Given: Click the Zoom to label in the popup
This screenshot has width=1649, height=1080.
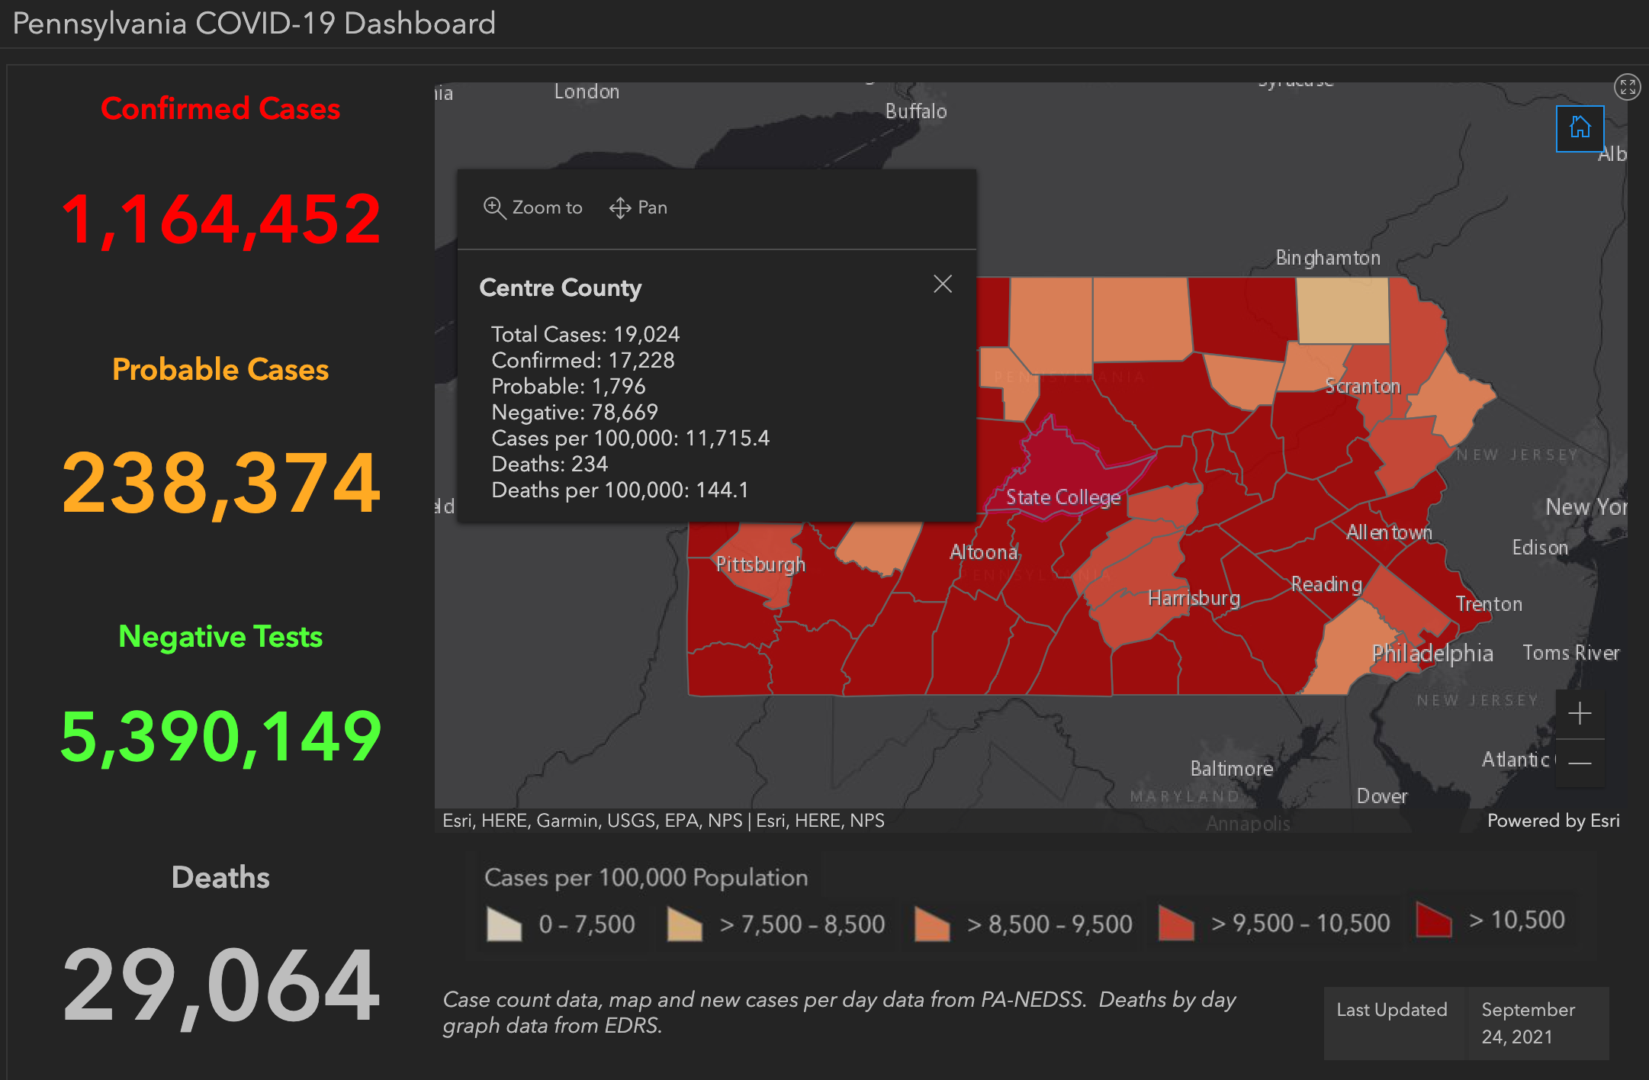Looking at the screenshot, I should (x=546, y=207).
